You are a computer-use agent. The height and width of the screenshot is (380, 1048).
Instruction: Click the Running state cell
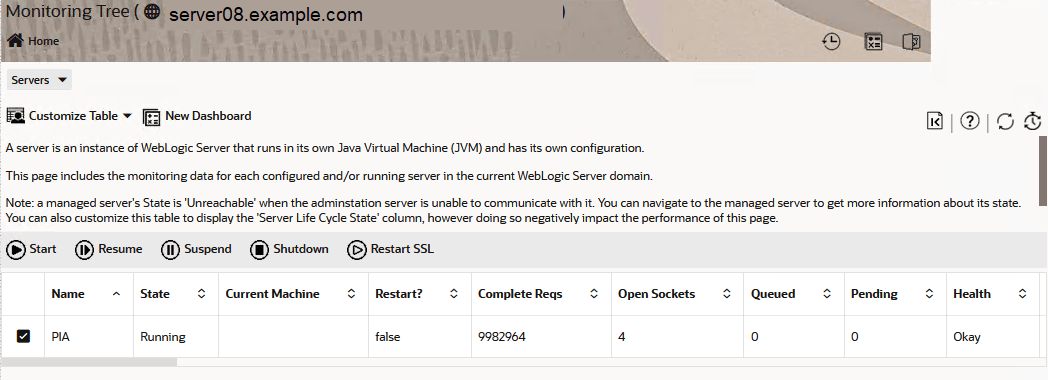[176, 337]
